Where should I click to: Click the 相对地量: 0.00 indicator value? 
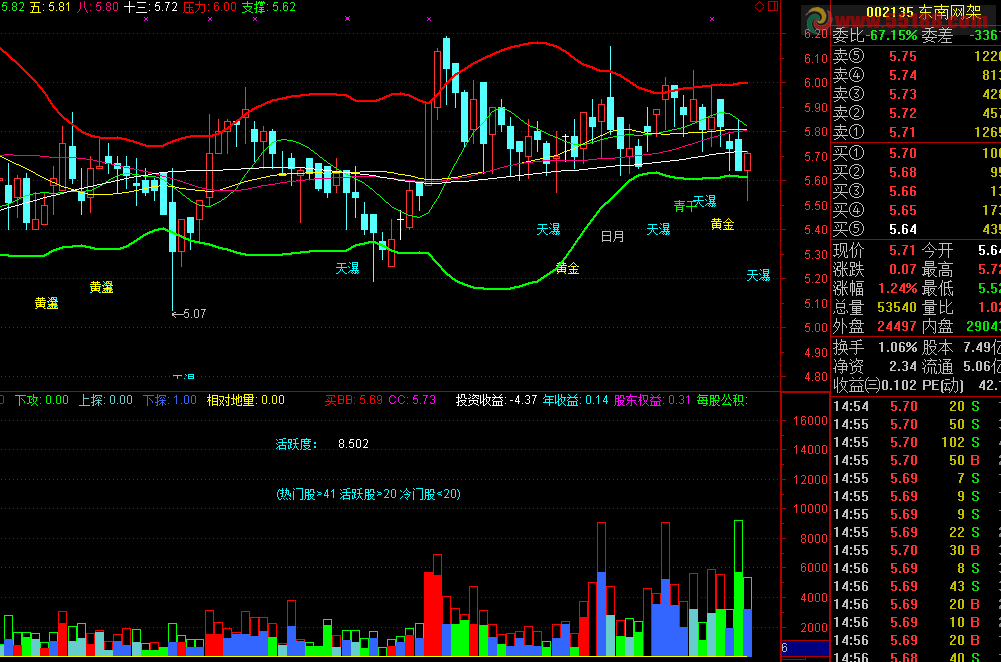coord(246,400)
